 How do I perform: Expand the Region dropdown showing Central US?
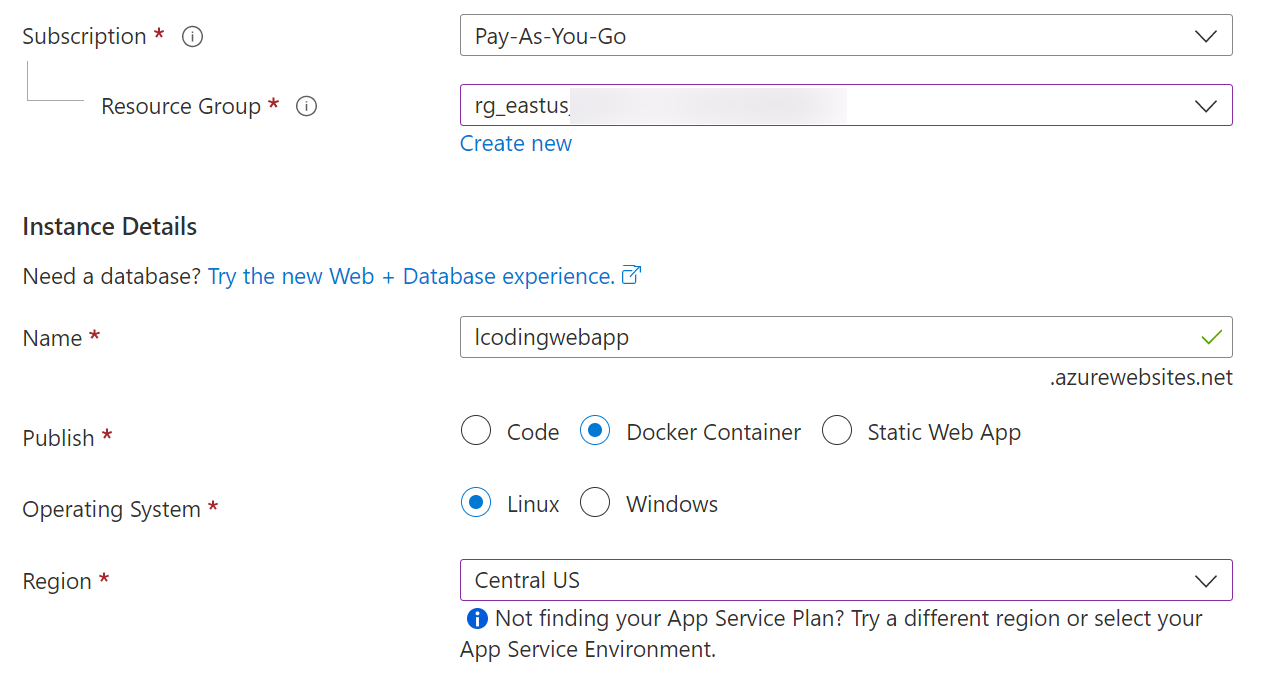(x=1206, y=580)
